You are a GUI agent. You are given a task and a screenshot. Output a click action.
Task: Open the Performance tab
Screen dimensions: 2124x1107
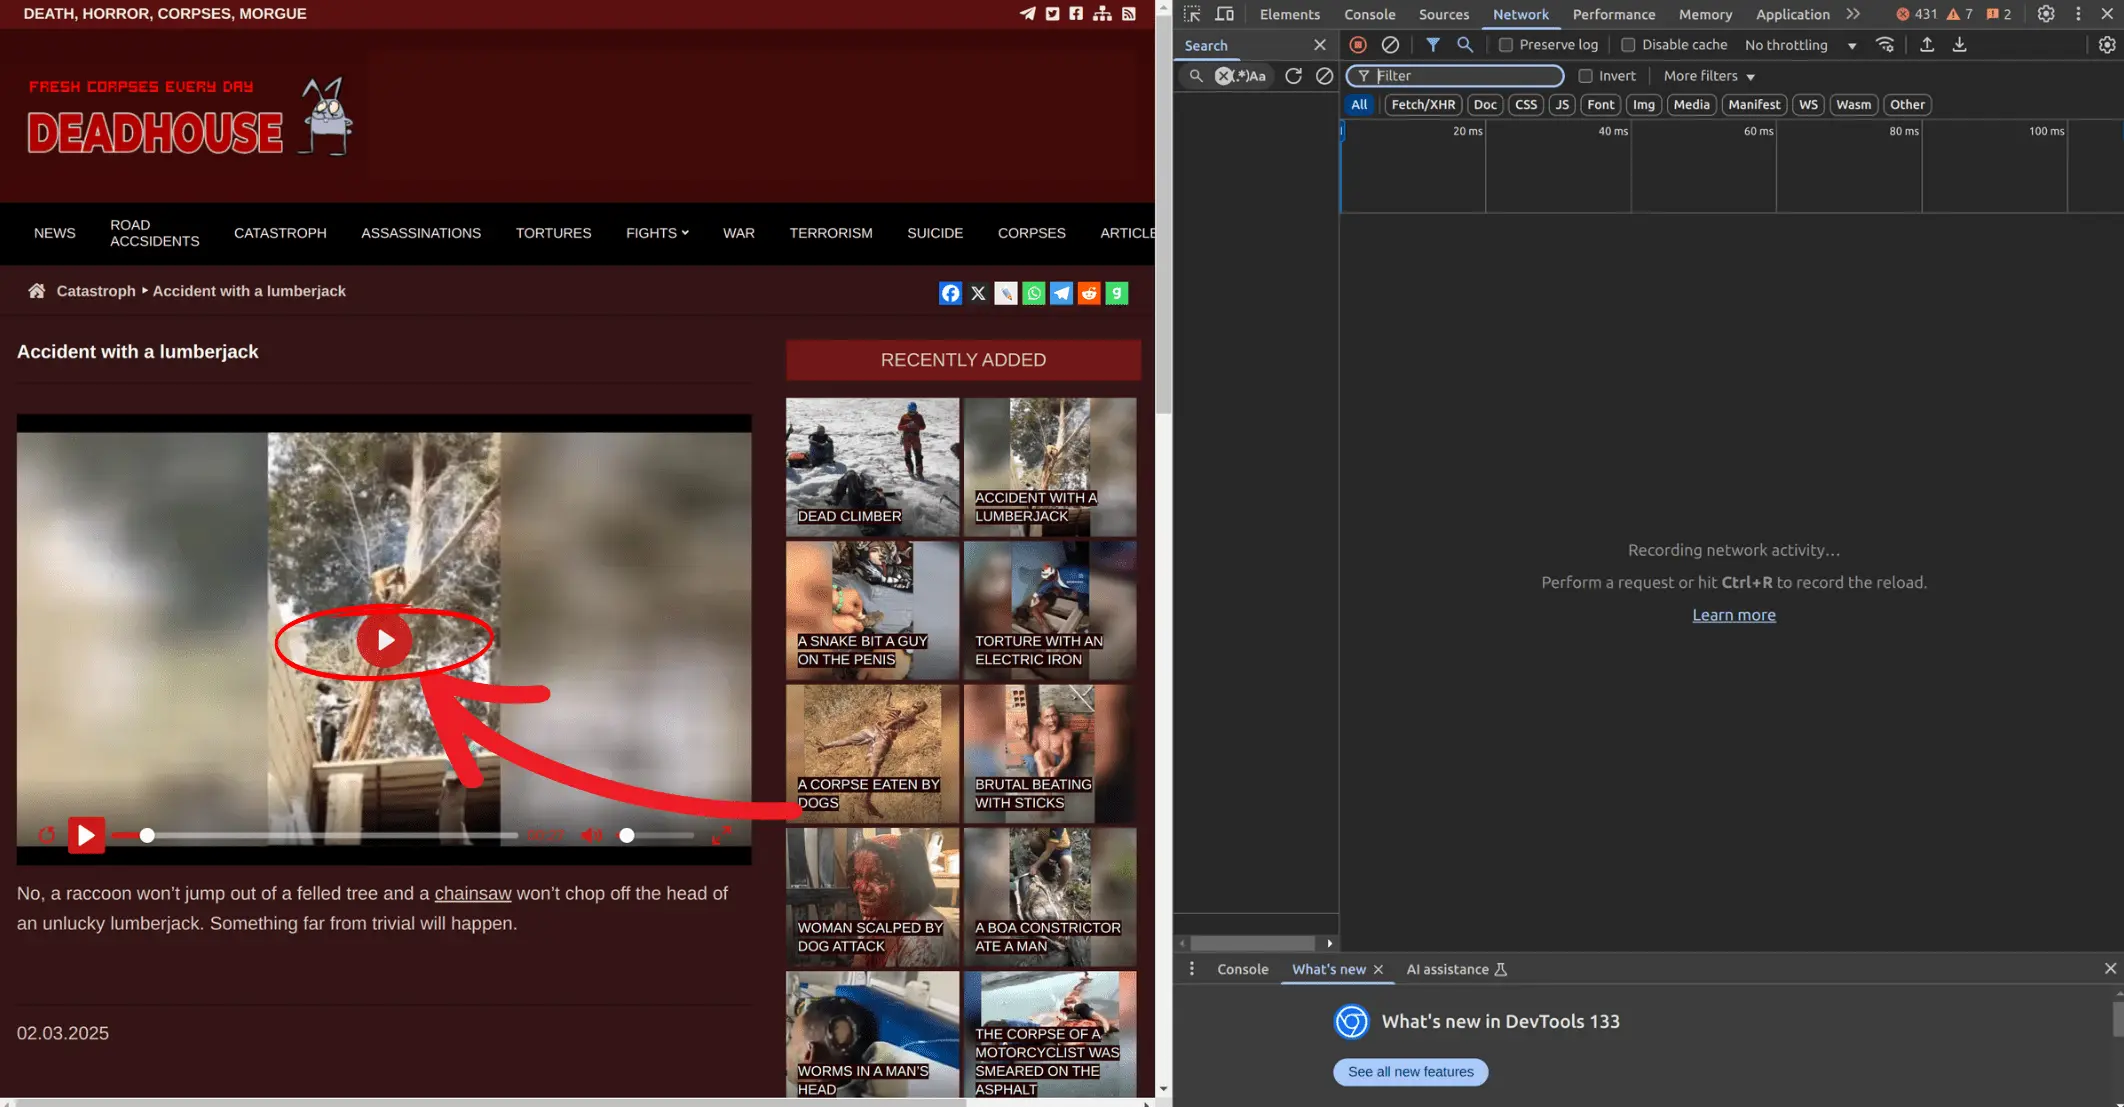(x=1613, y=14)
